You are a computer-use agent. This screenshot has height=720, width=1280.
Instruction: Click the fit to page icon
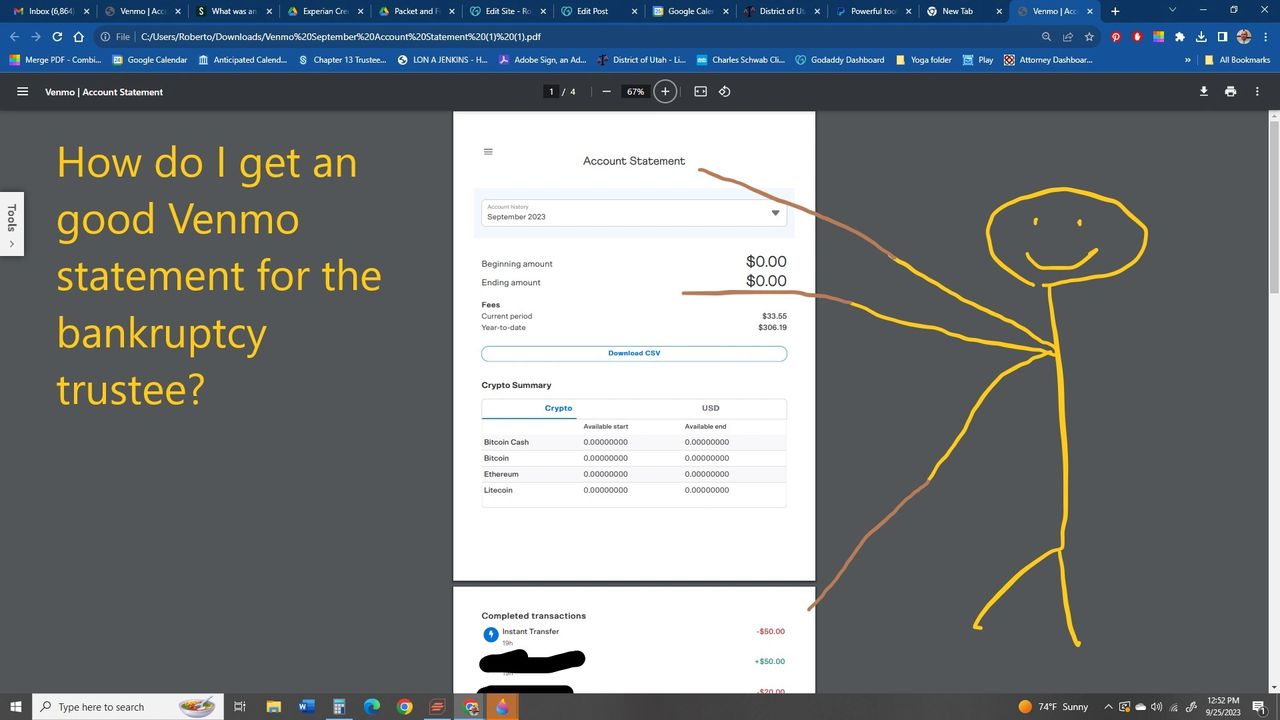click(700, 92)
